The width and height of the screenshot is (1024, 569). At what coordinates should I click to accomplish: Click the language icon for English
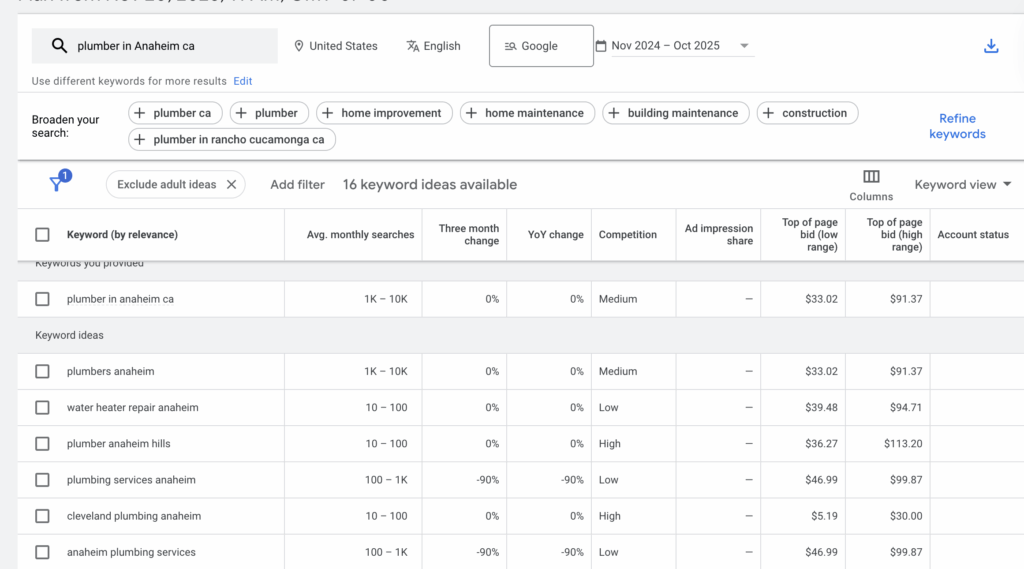[413, 46]
